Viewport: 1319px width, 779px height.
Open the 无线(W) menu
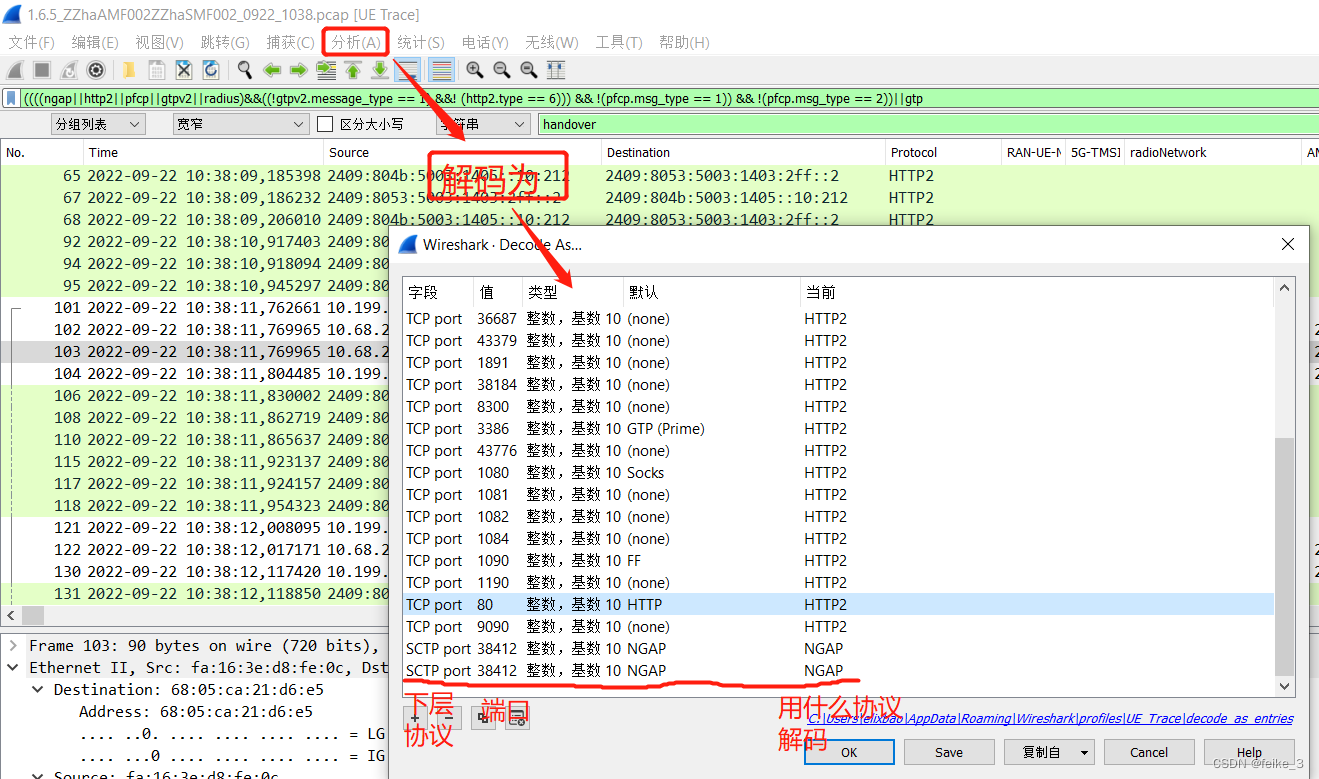(x=552, y=42)
